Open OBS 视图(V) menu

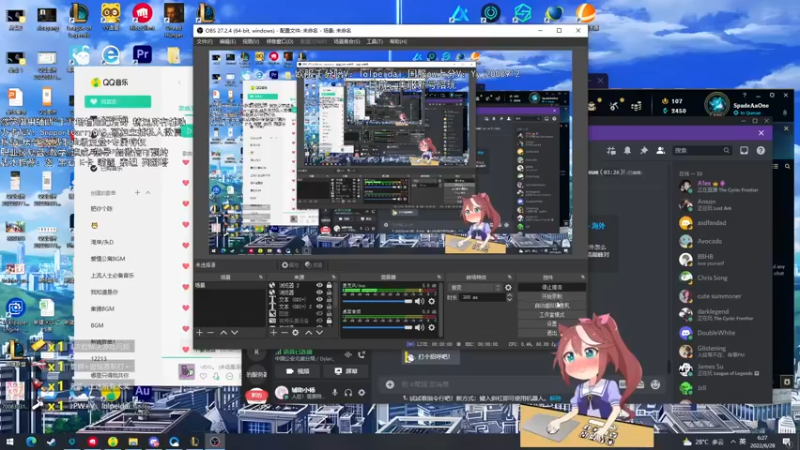251,41
